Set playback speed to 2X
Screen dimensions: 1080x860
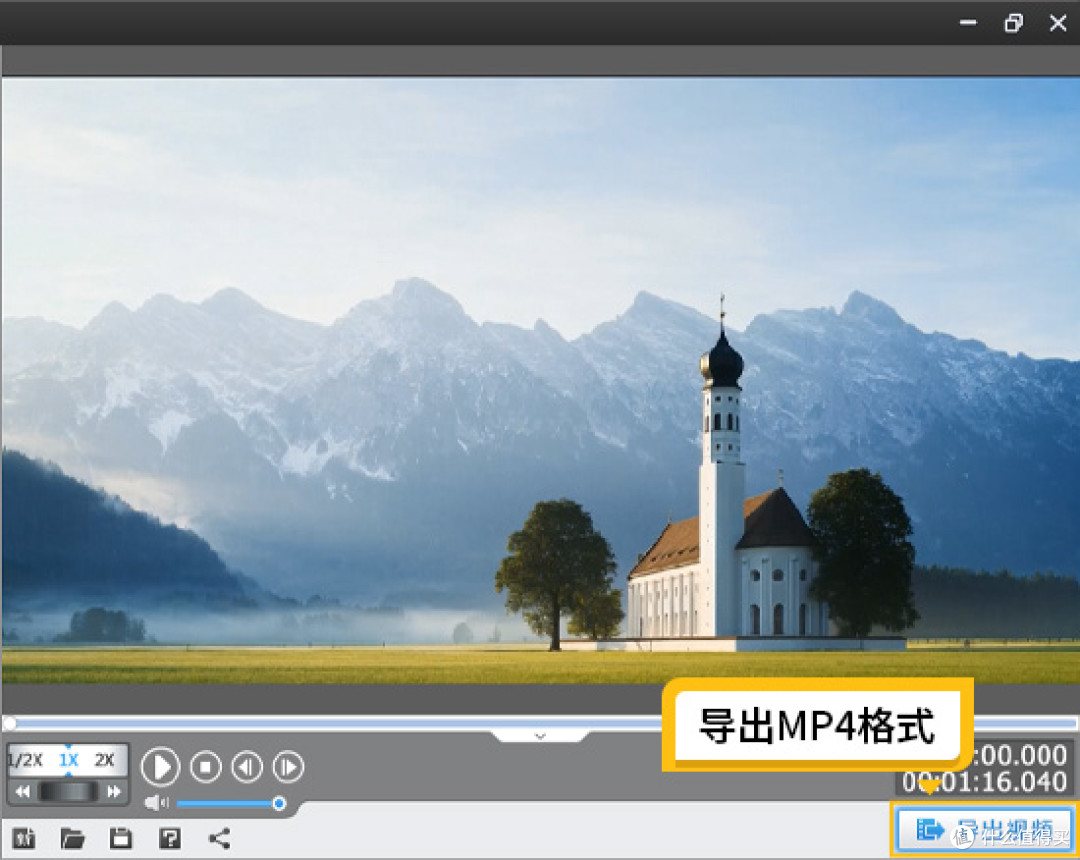(104, 760)
